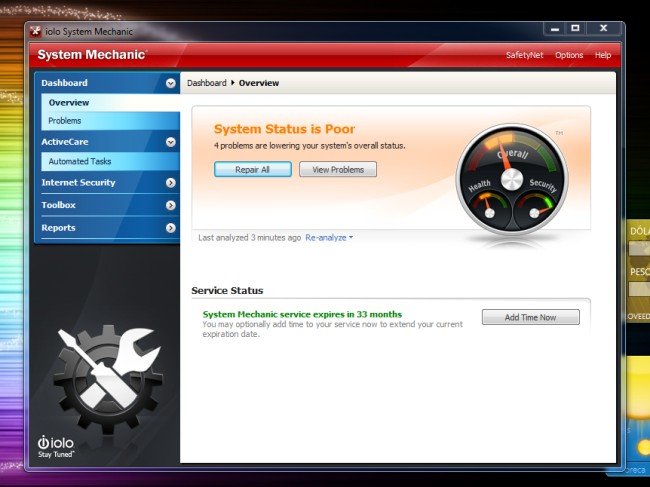Click the Overall status gauge

[x=512, y=179]
